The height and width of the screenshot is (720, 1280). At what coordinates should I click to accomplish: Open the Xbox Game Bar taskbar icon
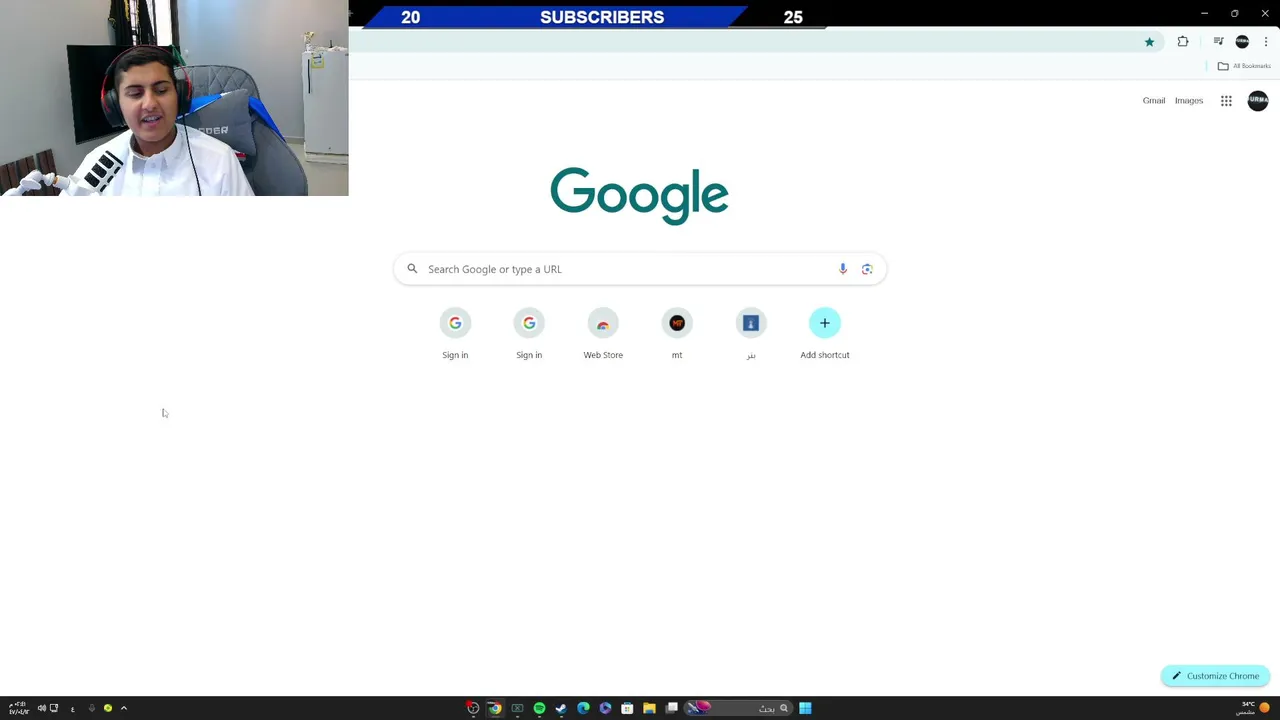(517, 708)
